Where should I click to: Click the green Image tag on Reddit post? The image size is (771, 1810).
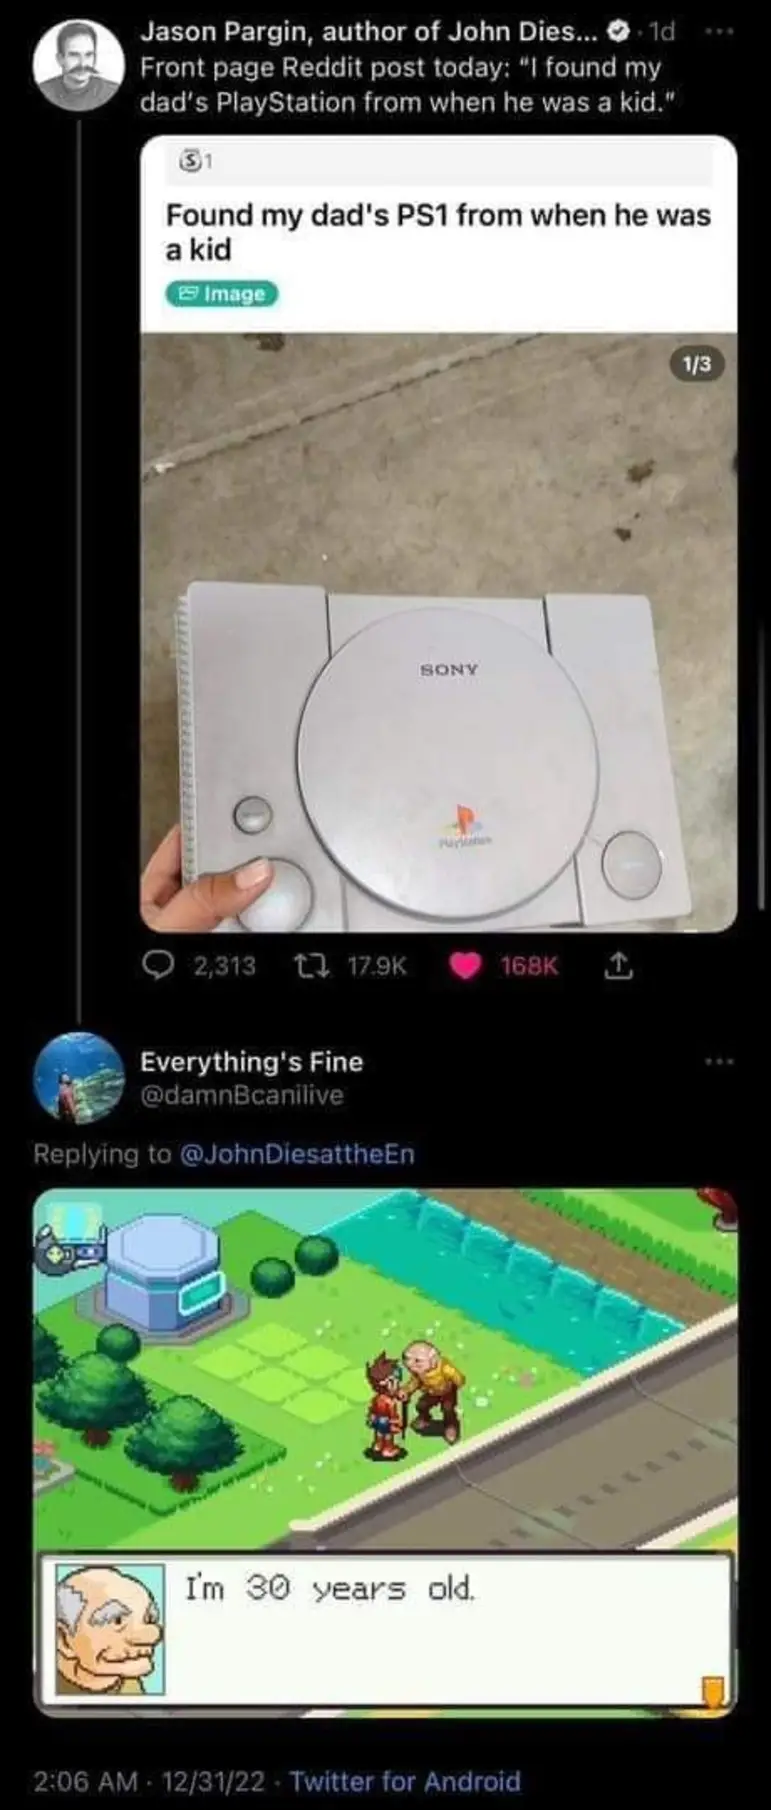[x=221, y=293]
